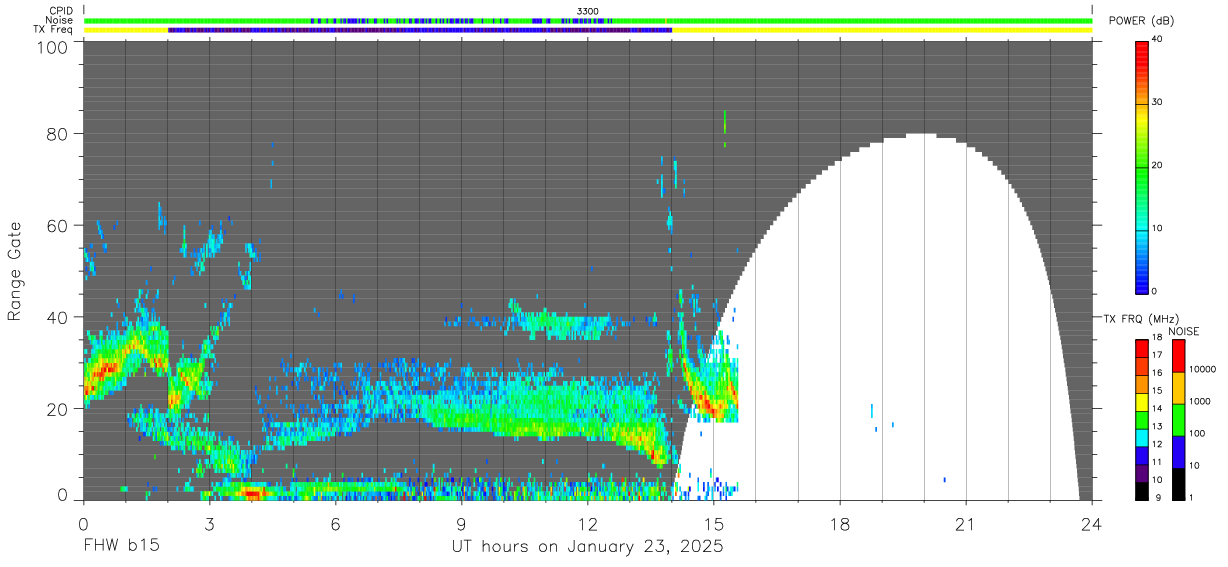The height and width of the screenshot is (567, 1228).
Task: Click the noise 100 legend label
Action: pyautogui.click(x=1197, y=433)
